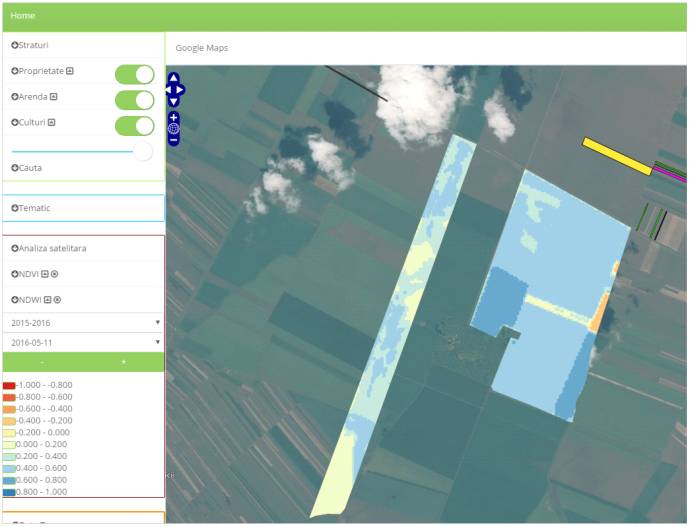Click the globe full-extent map icon

point(174,128)
